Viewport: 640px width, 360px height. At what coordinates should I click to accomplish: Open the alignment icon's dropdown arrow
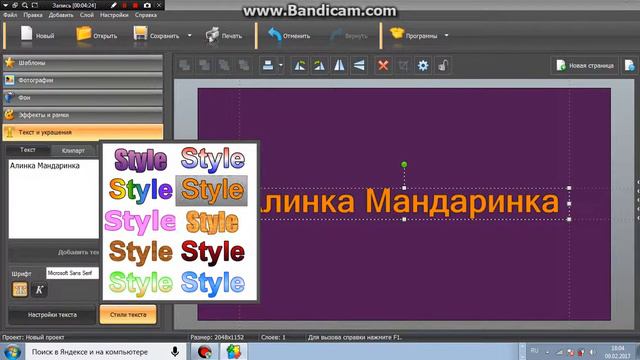point(280,65)
